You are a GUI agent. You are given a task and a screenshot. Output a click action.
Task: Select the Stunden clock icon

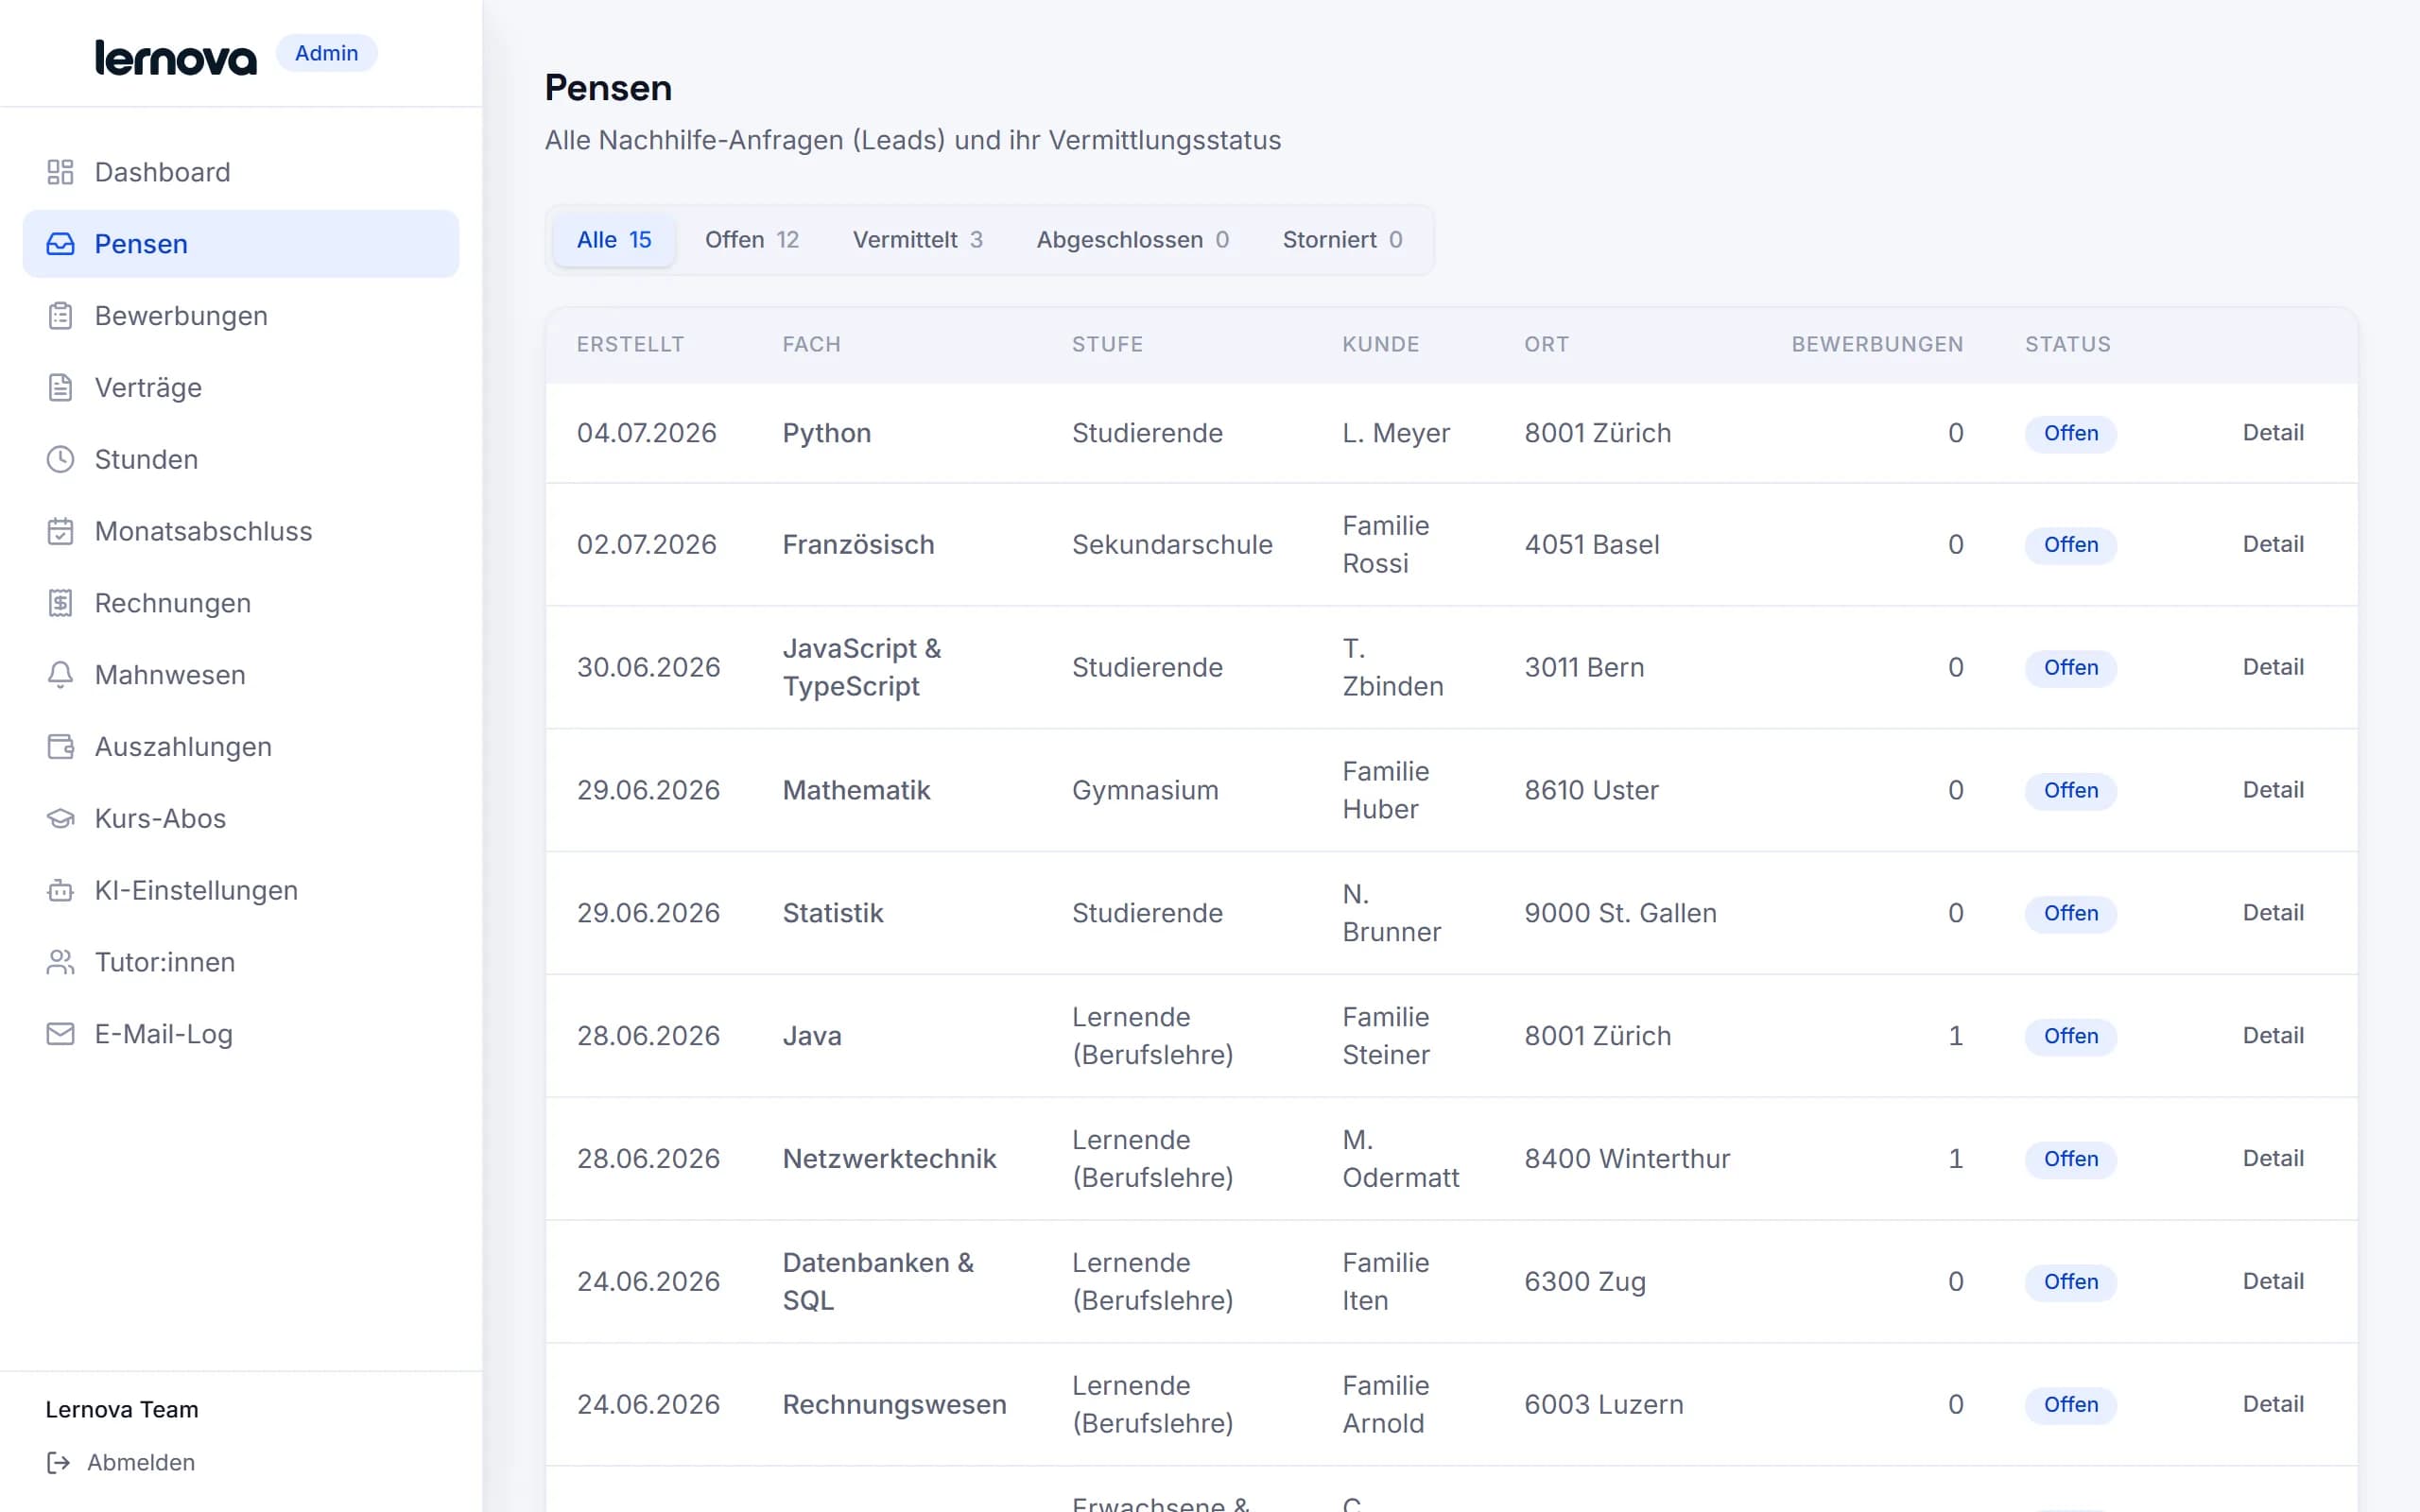pos(60,460)
